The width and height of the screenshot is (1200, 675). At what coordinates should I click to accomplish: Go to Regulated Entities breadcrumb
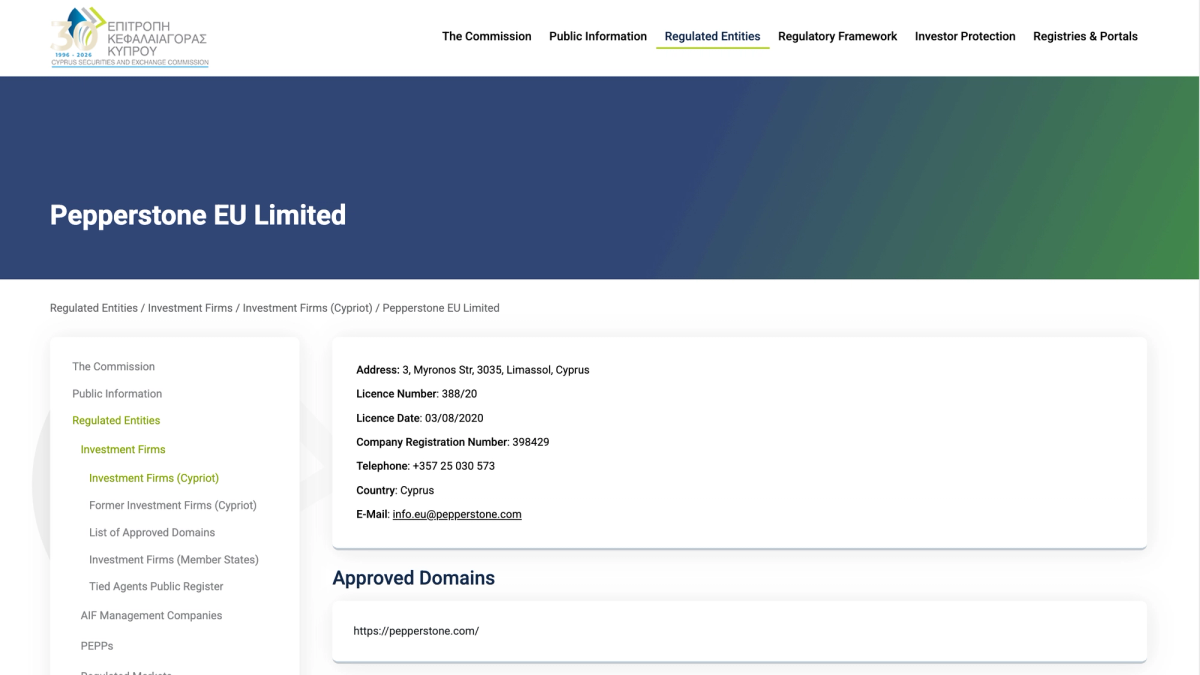click(x=94, y=308)
